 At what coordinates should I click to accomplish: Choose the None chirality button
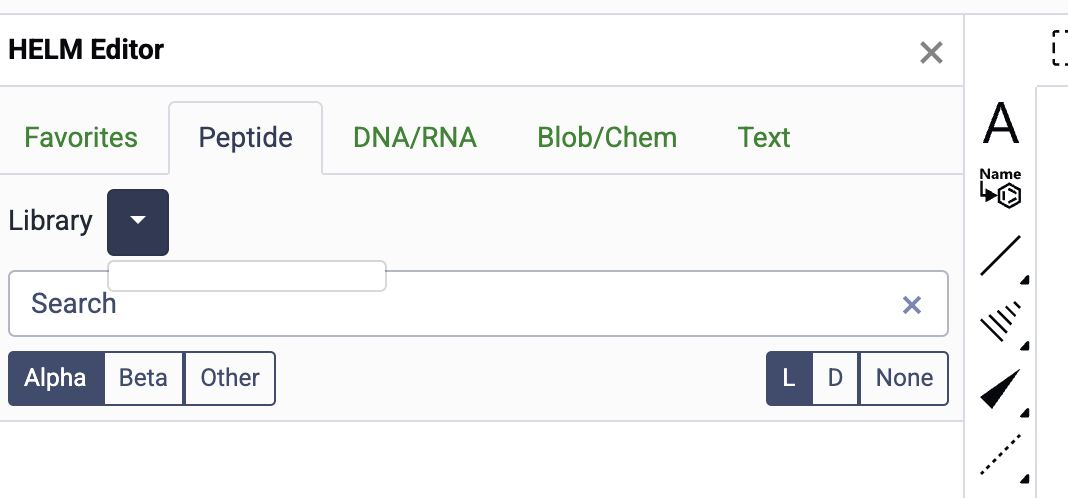[904, 378]
